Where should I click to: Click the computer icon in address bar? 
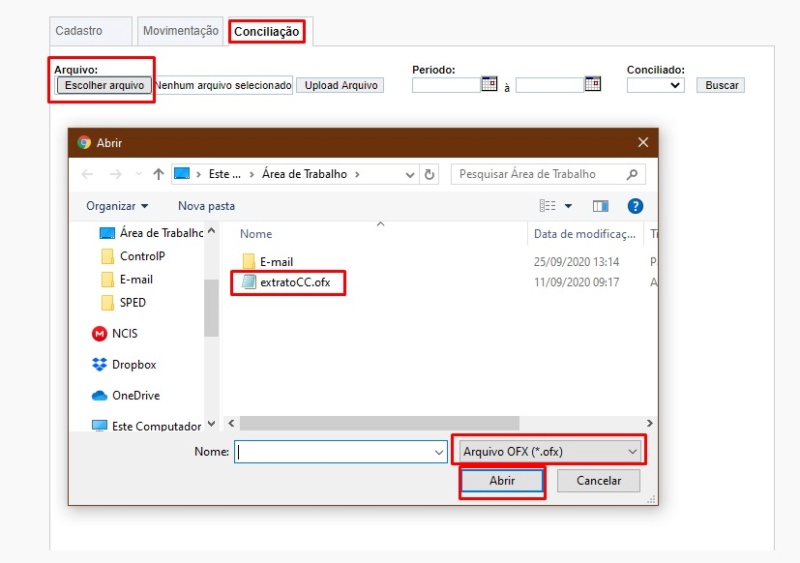click(182, 174)
